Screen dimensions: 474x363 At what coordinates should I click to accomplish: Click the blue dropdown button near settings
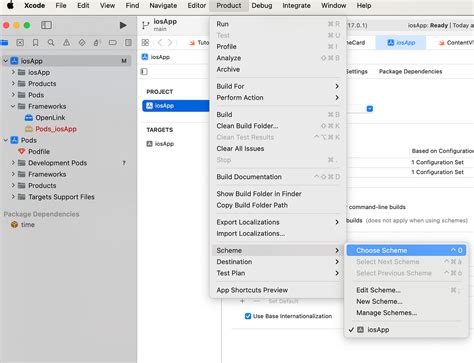tap(370, 109)
